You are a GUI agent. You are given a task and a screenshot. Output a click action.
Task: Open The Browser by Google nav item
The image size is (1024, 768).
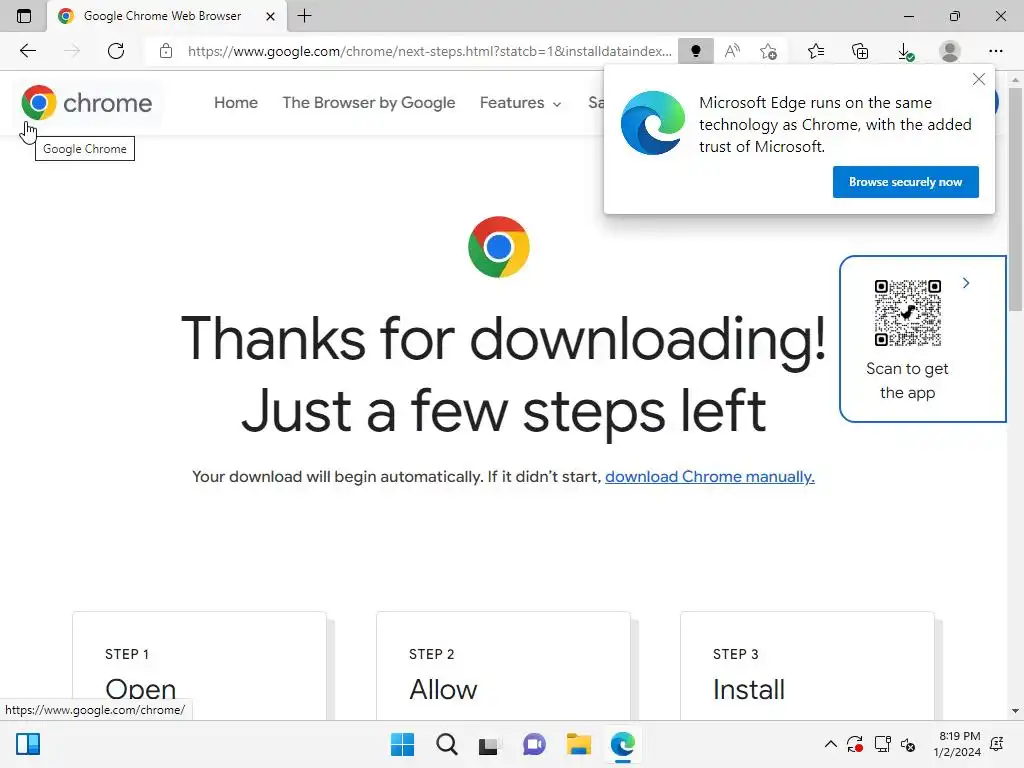pyautogui.click(x=368, y=103)
